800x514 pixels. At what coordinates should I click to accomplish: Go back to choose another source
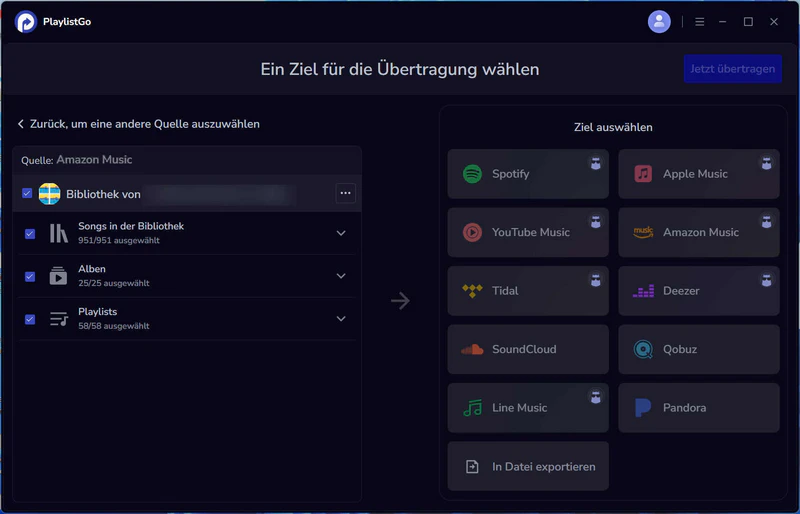point(138,124)
